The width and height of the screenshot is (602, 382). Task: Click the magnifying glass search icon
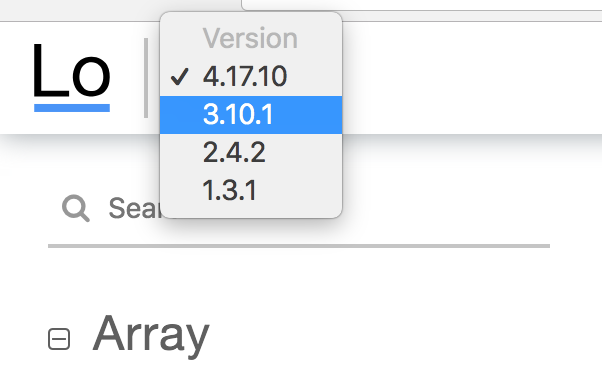(x=76, y=208)
